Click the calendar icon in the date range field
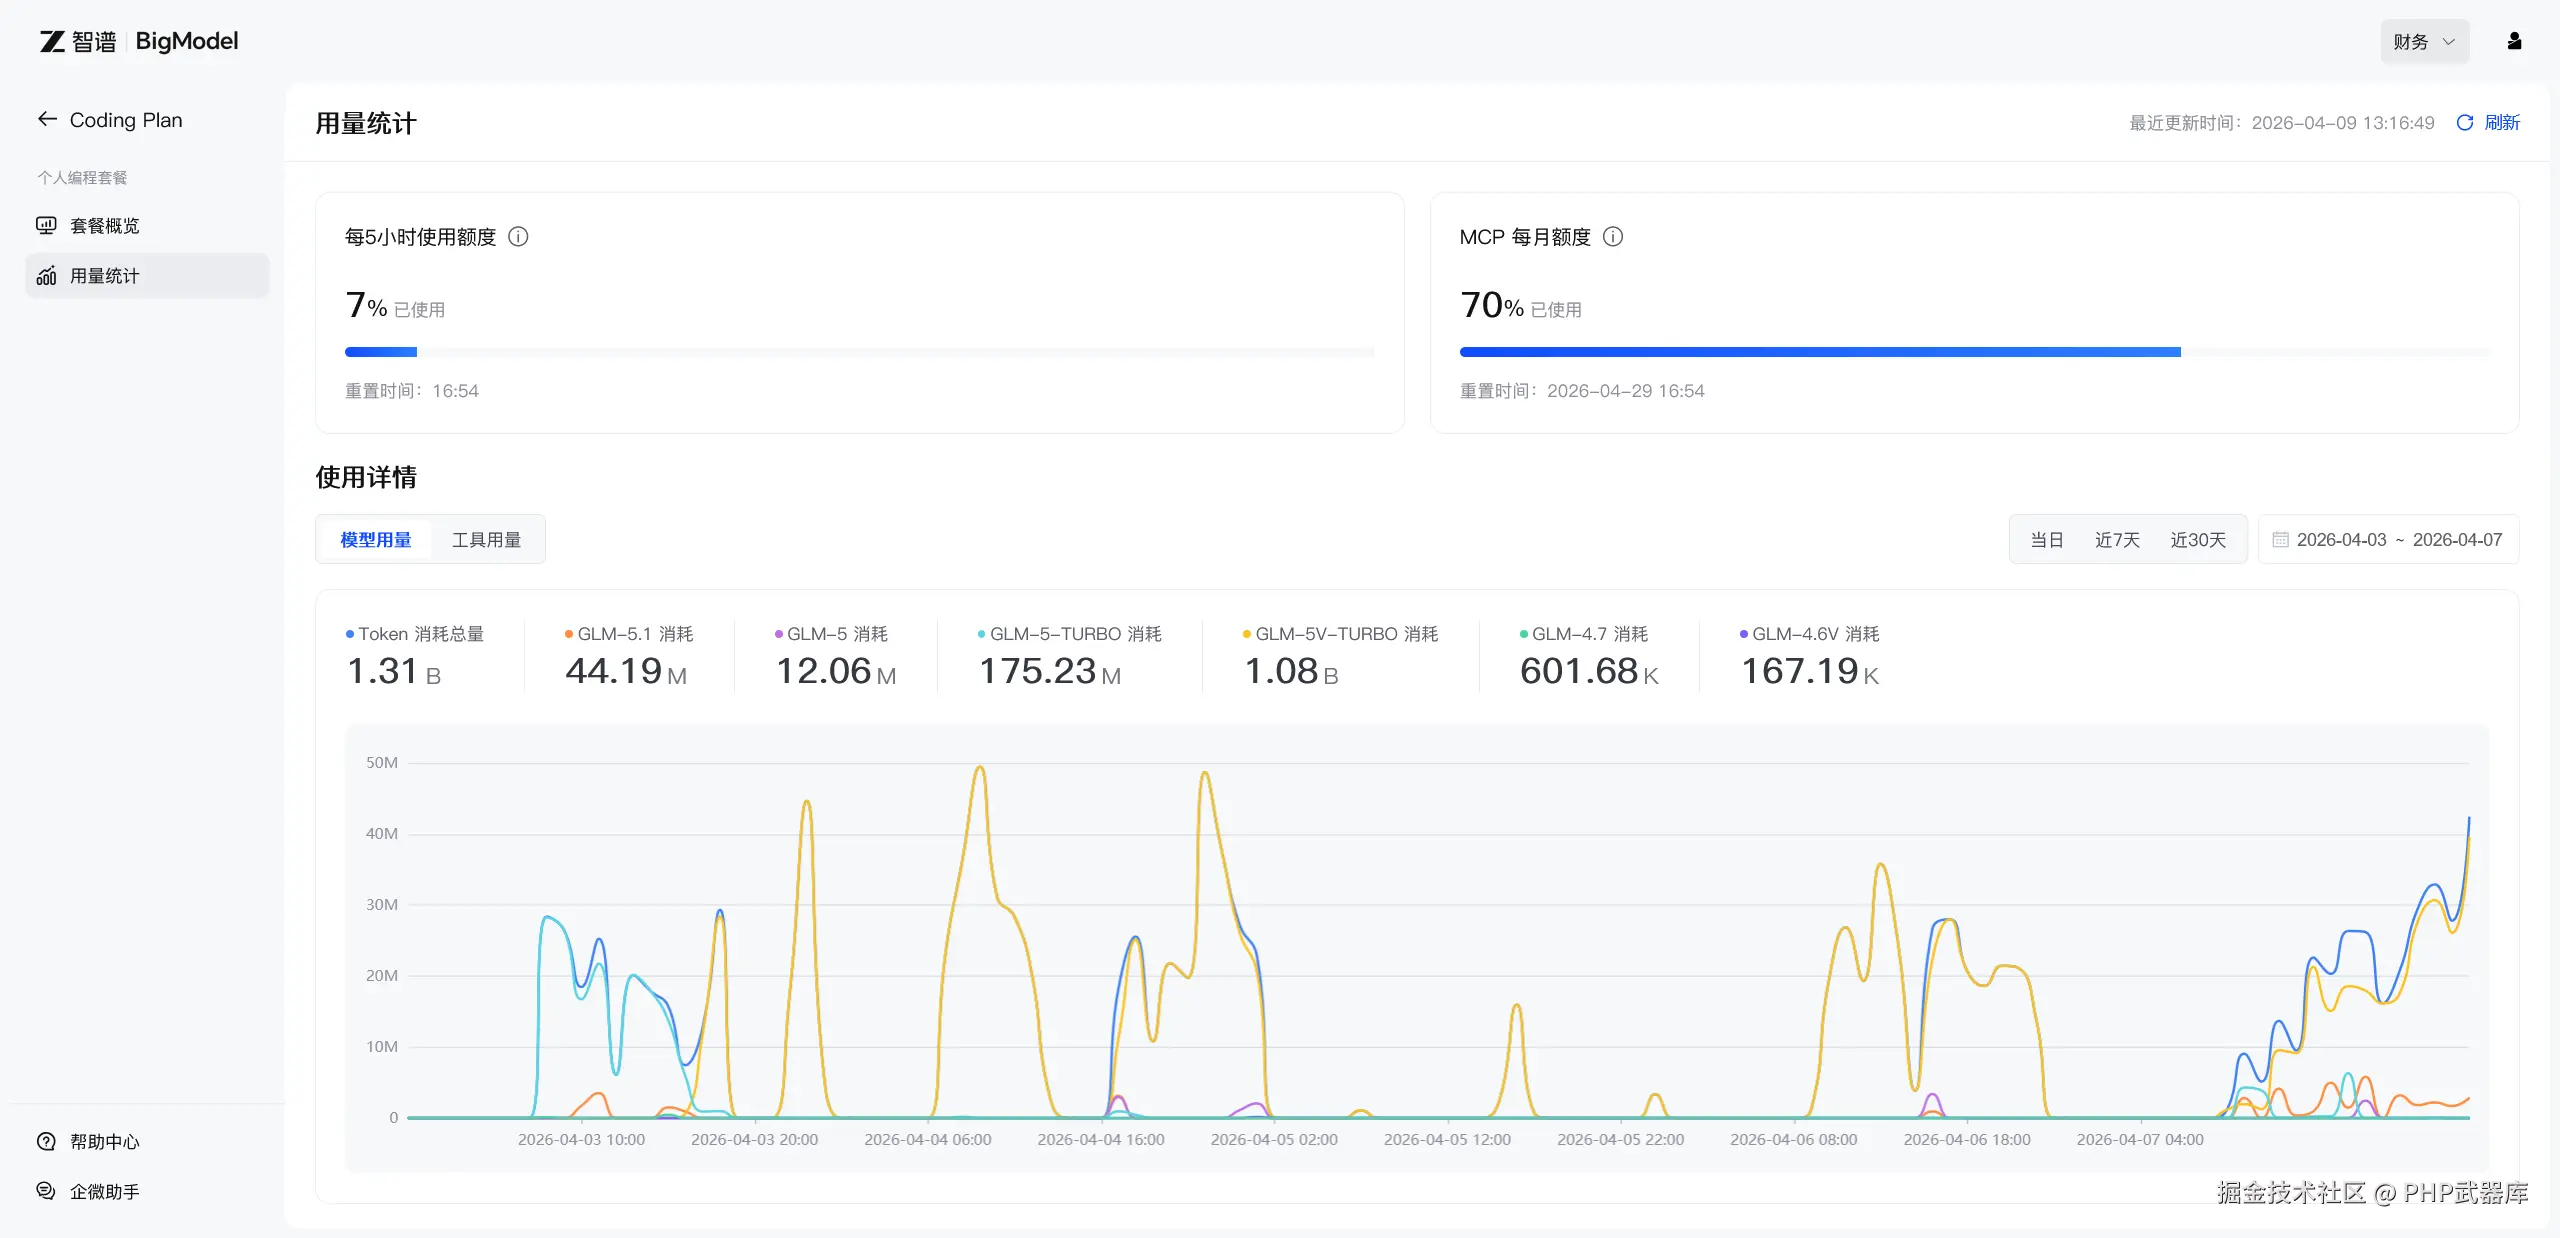Screen dimensions: 2560x1238 click(2280, 540)
